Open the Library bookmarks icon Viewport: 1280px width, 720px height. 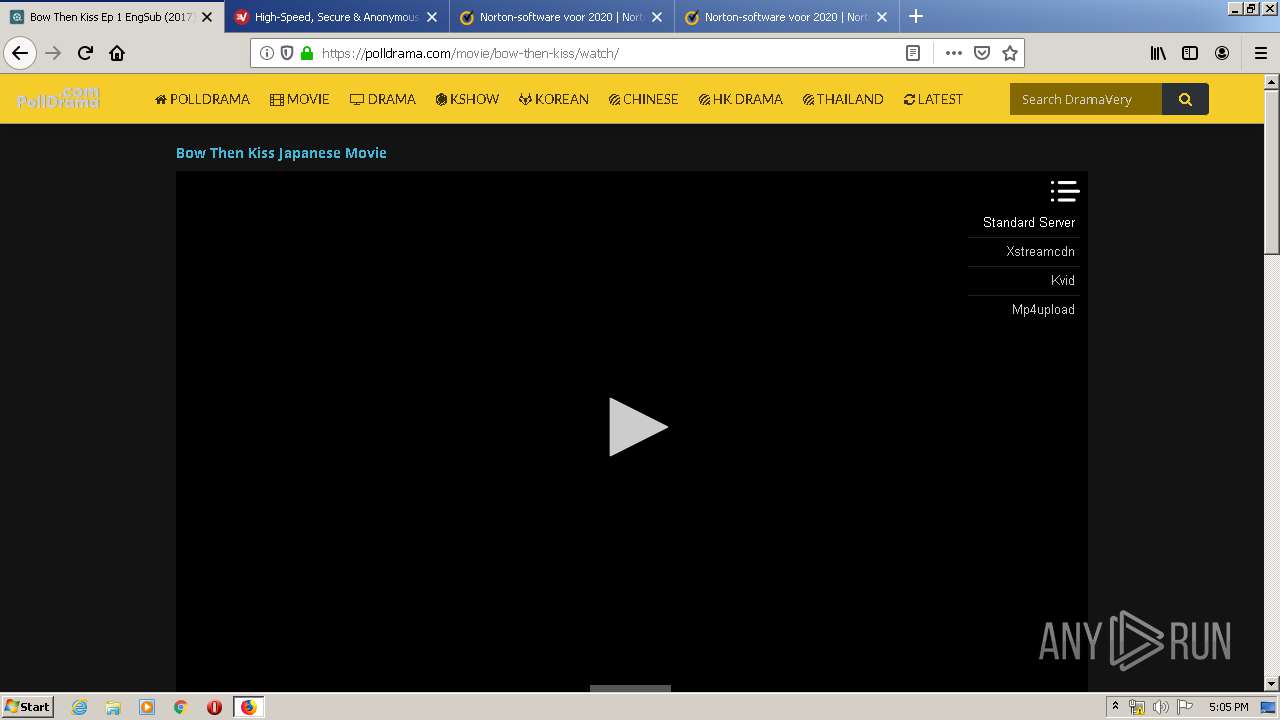tap(1158, 53)
